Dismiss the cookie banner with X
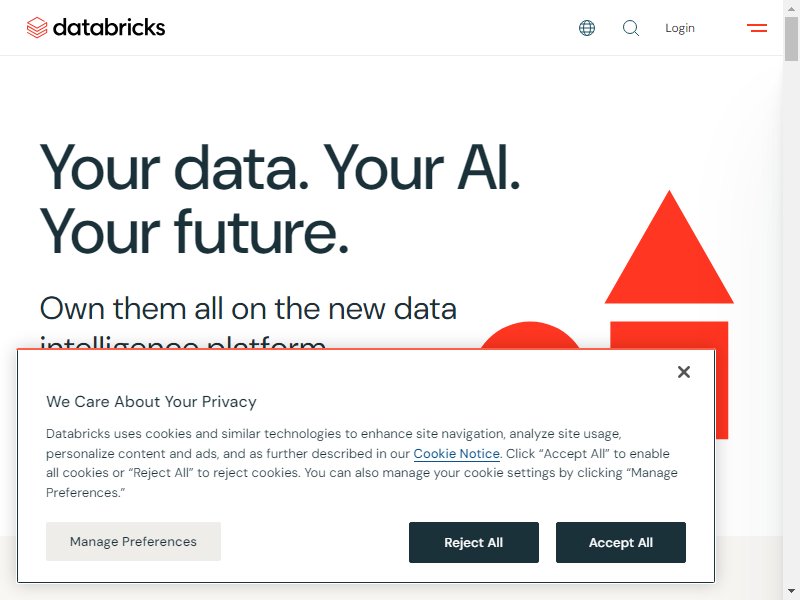Screen dimensions: 800x600 (684, 372)
